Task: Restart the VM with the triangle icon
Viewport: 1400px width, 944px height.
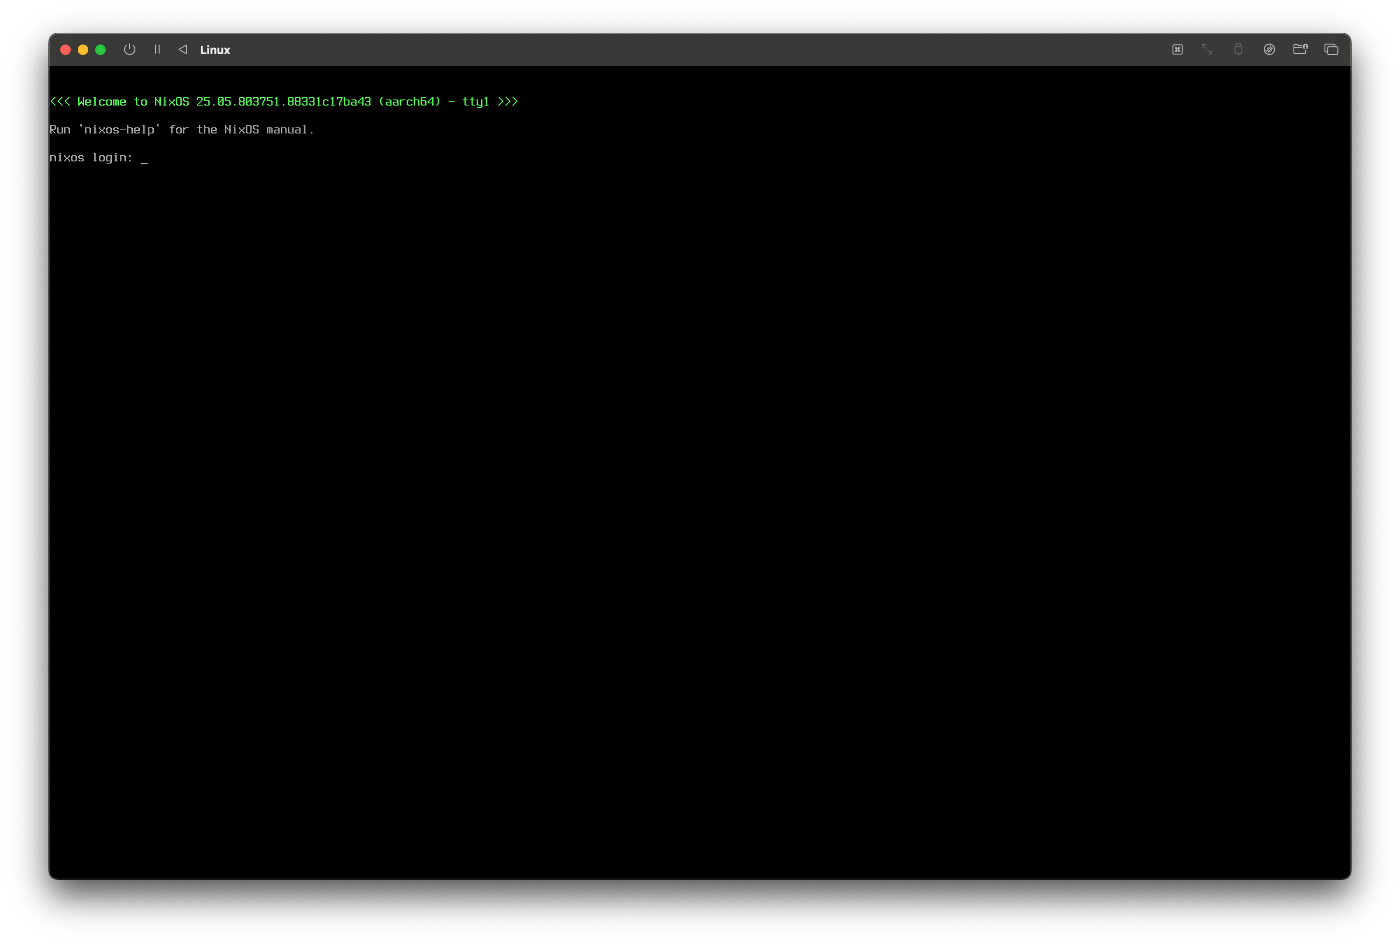Action: click(x=183, y=49)
